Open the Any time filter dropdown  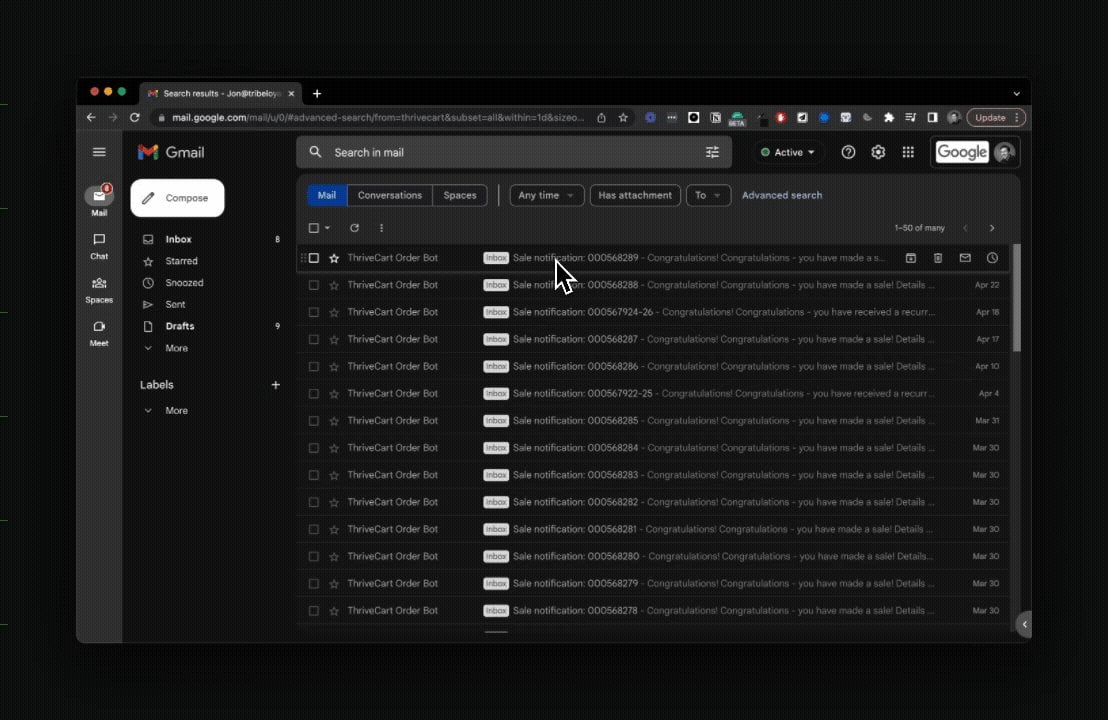[546, 195]
